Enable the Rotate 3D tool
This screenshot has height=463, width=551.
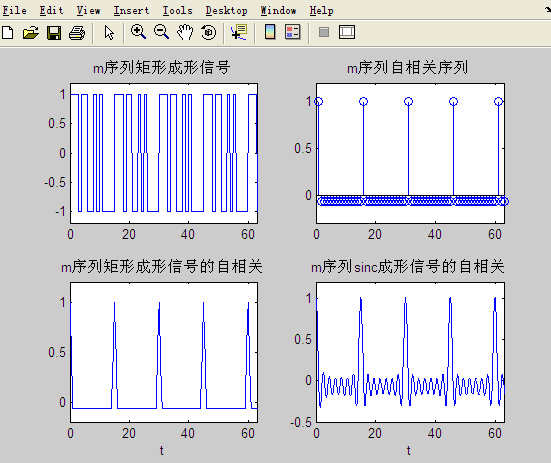pyautogui.click(x=208, y=32)
